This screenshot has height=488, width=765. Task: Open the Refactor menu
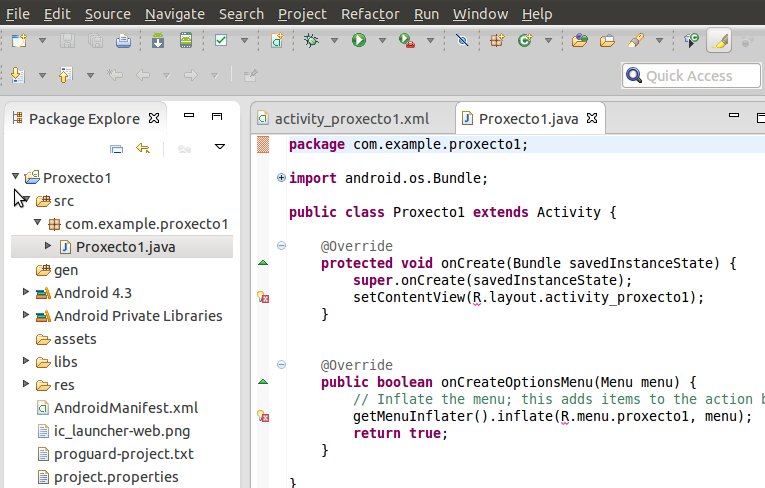(x=370, y=14)
